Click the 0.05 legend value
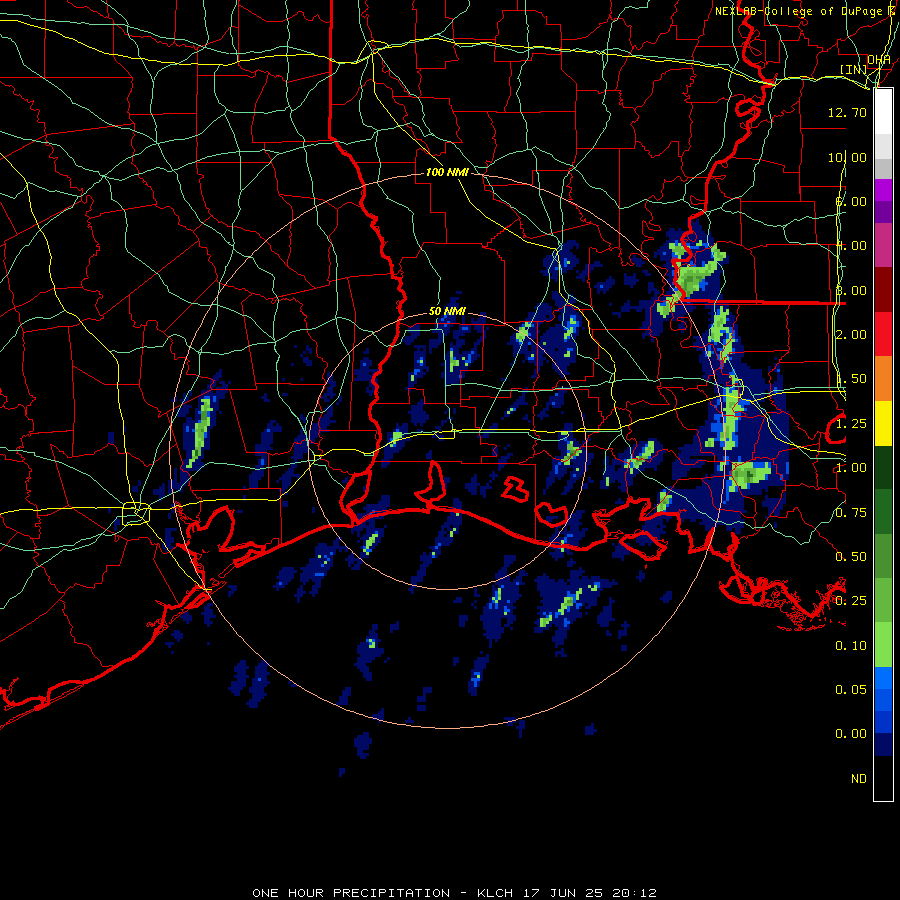The height and width of the screenshot is (900, 900). click(x=851, y=689)
